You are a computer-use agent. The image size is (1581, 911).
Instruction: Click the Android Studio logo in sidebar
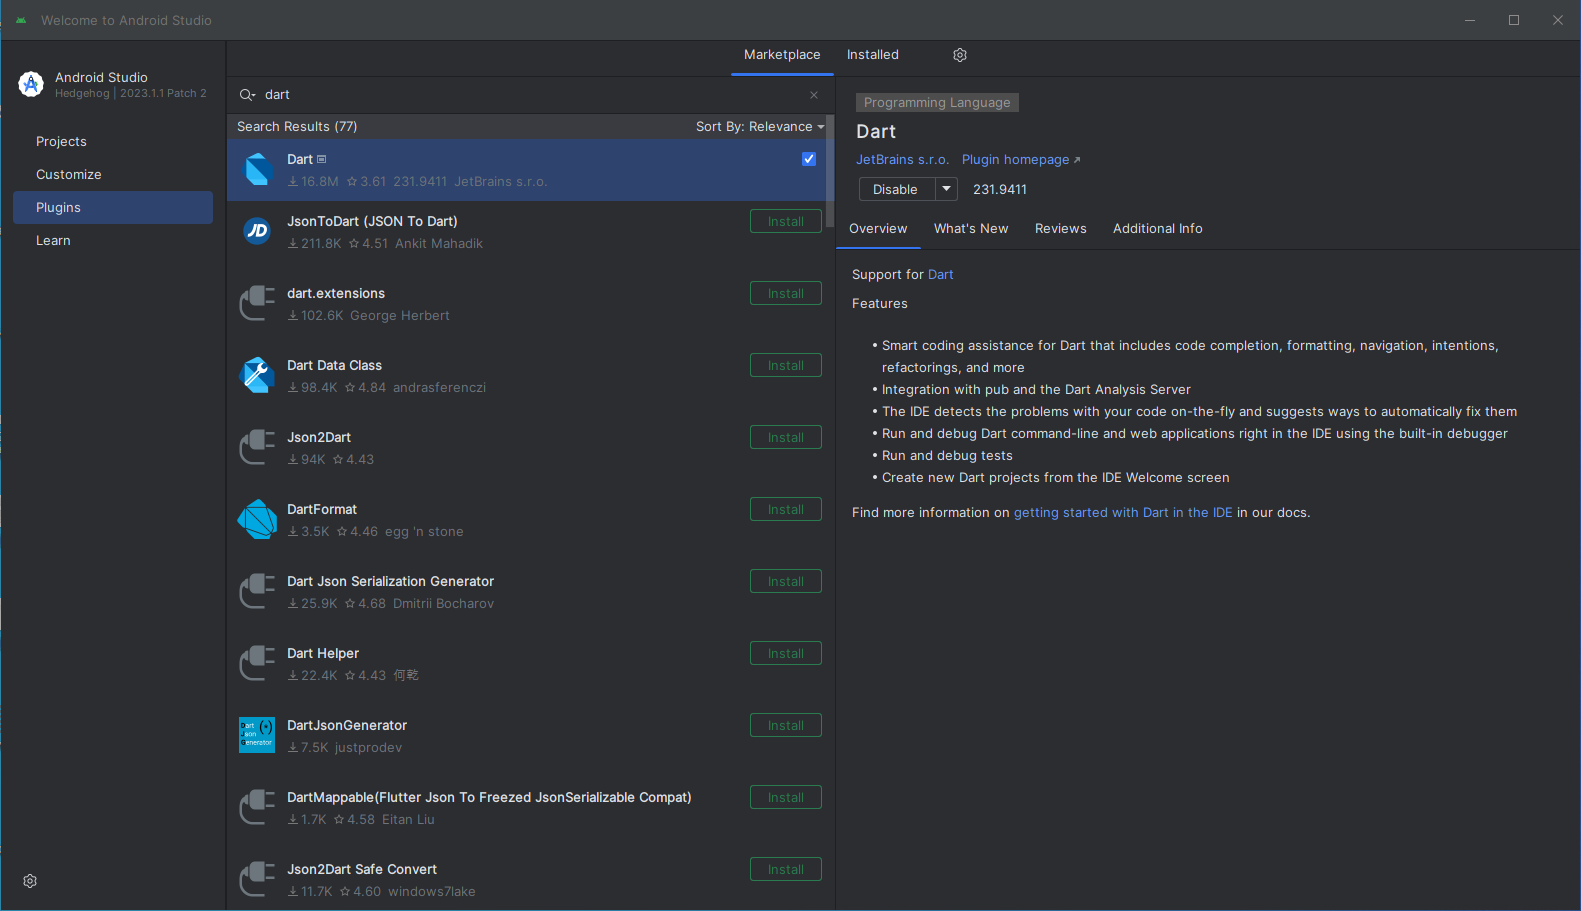pos(31,85)
